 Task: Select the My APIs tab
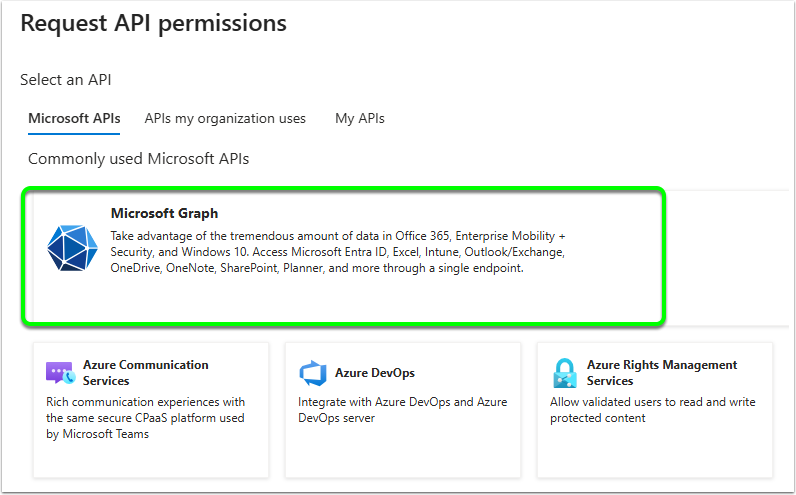point(360,118)
